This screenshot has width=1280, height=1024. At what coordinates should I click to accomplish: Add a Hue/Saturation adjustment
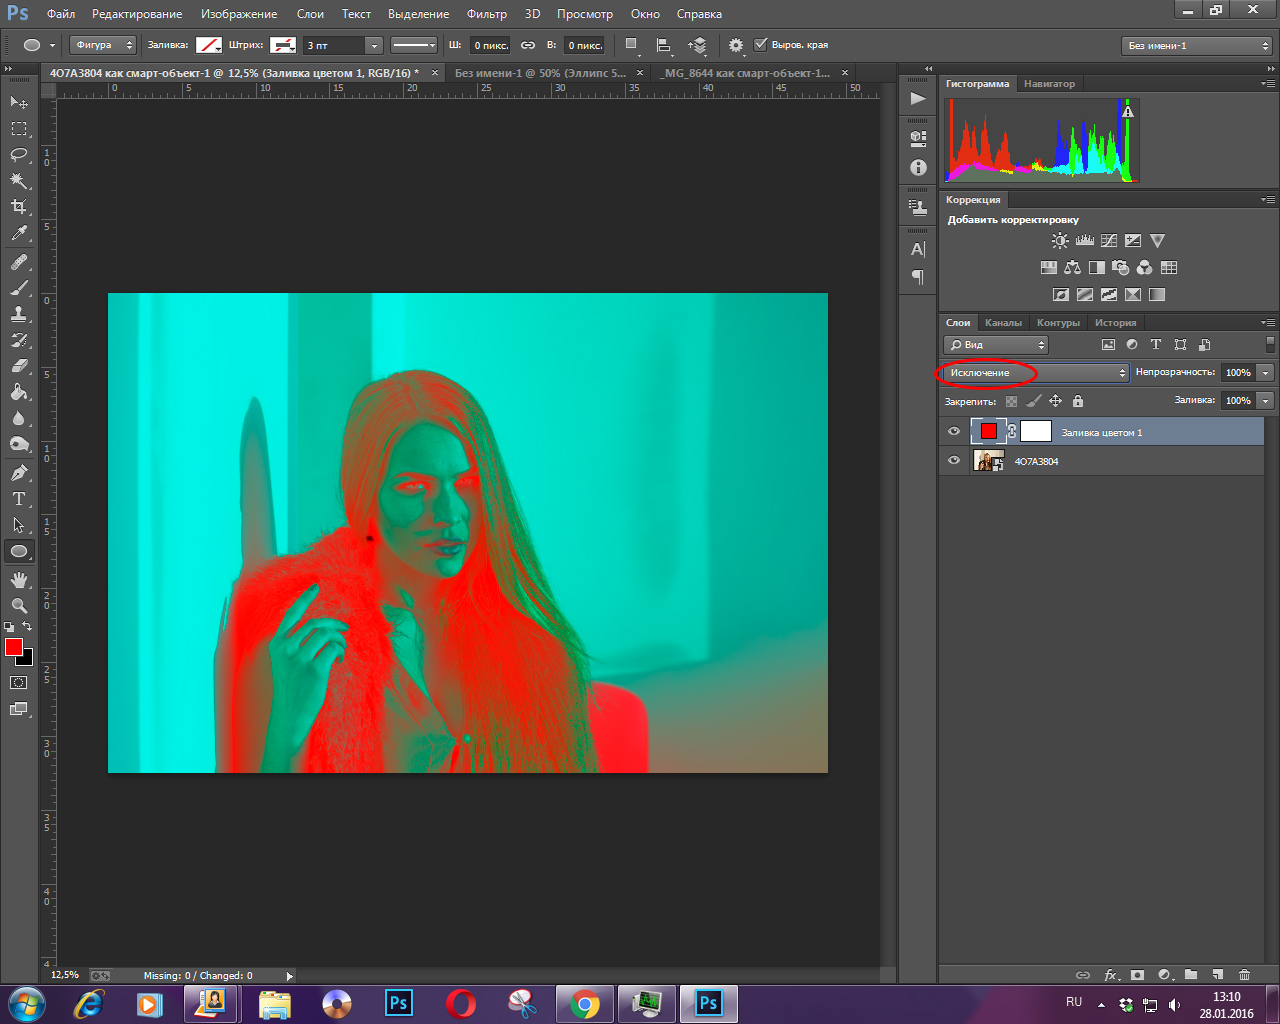[x=1049, y=268]
